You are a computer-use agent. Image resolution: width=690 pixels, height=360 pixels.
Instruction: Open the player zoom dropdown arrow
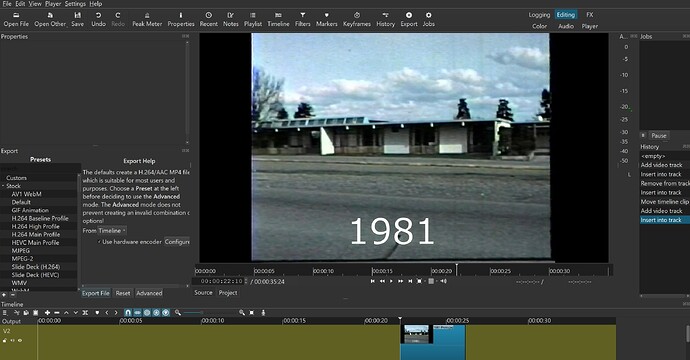(x=426, y=281)
